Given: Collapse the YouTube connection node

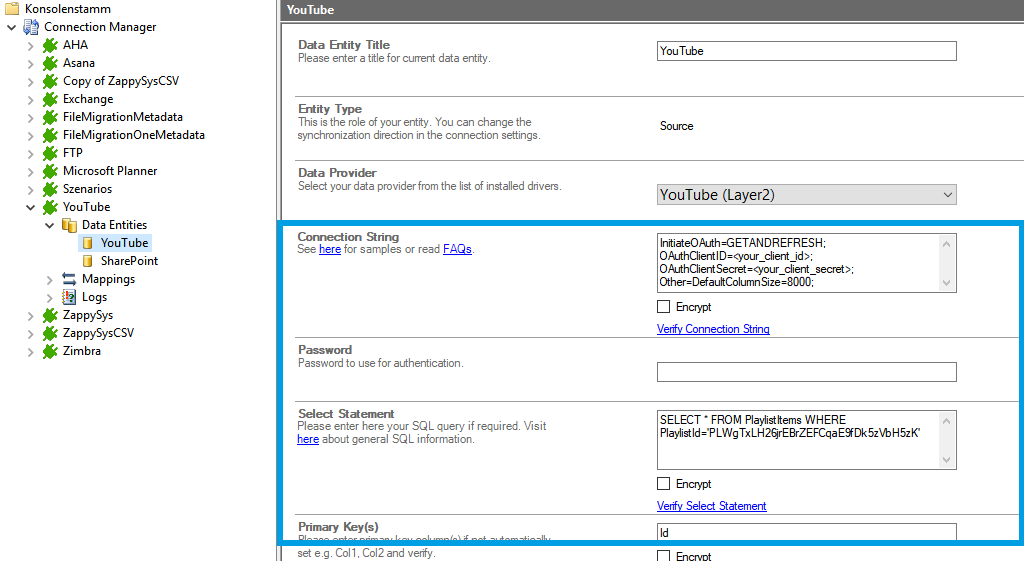Looking at the screenshot, I should tap(30, 207).
